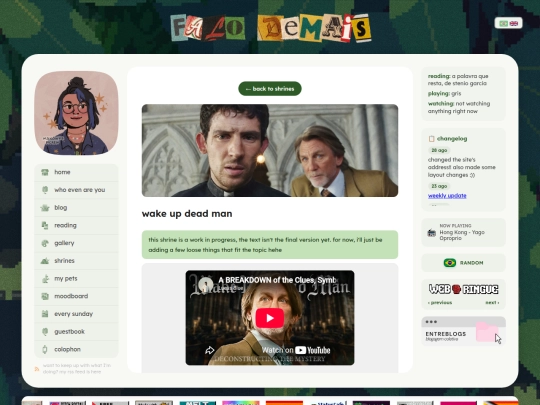Click the ENTREBLOGS widget title

click(446, 334)
